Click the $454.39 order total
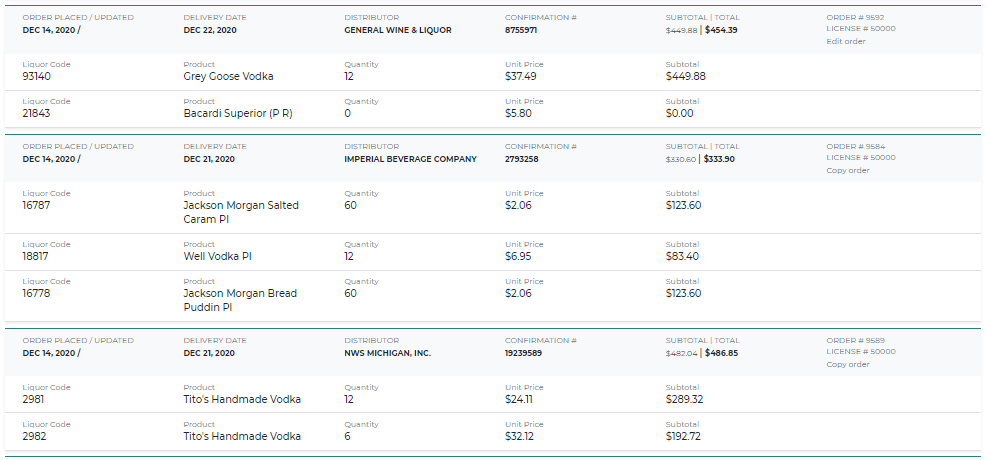This screenshot has height=460, width=991. click(721, 30)
